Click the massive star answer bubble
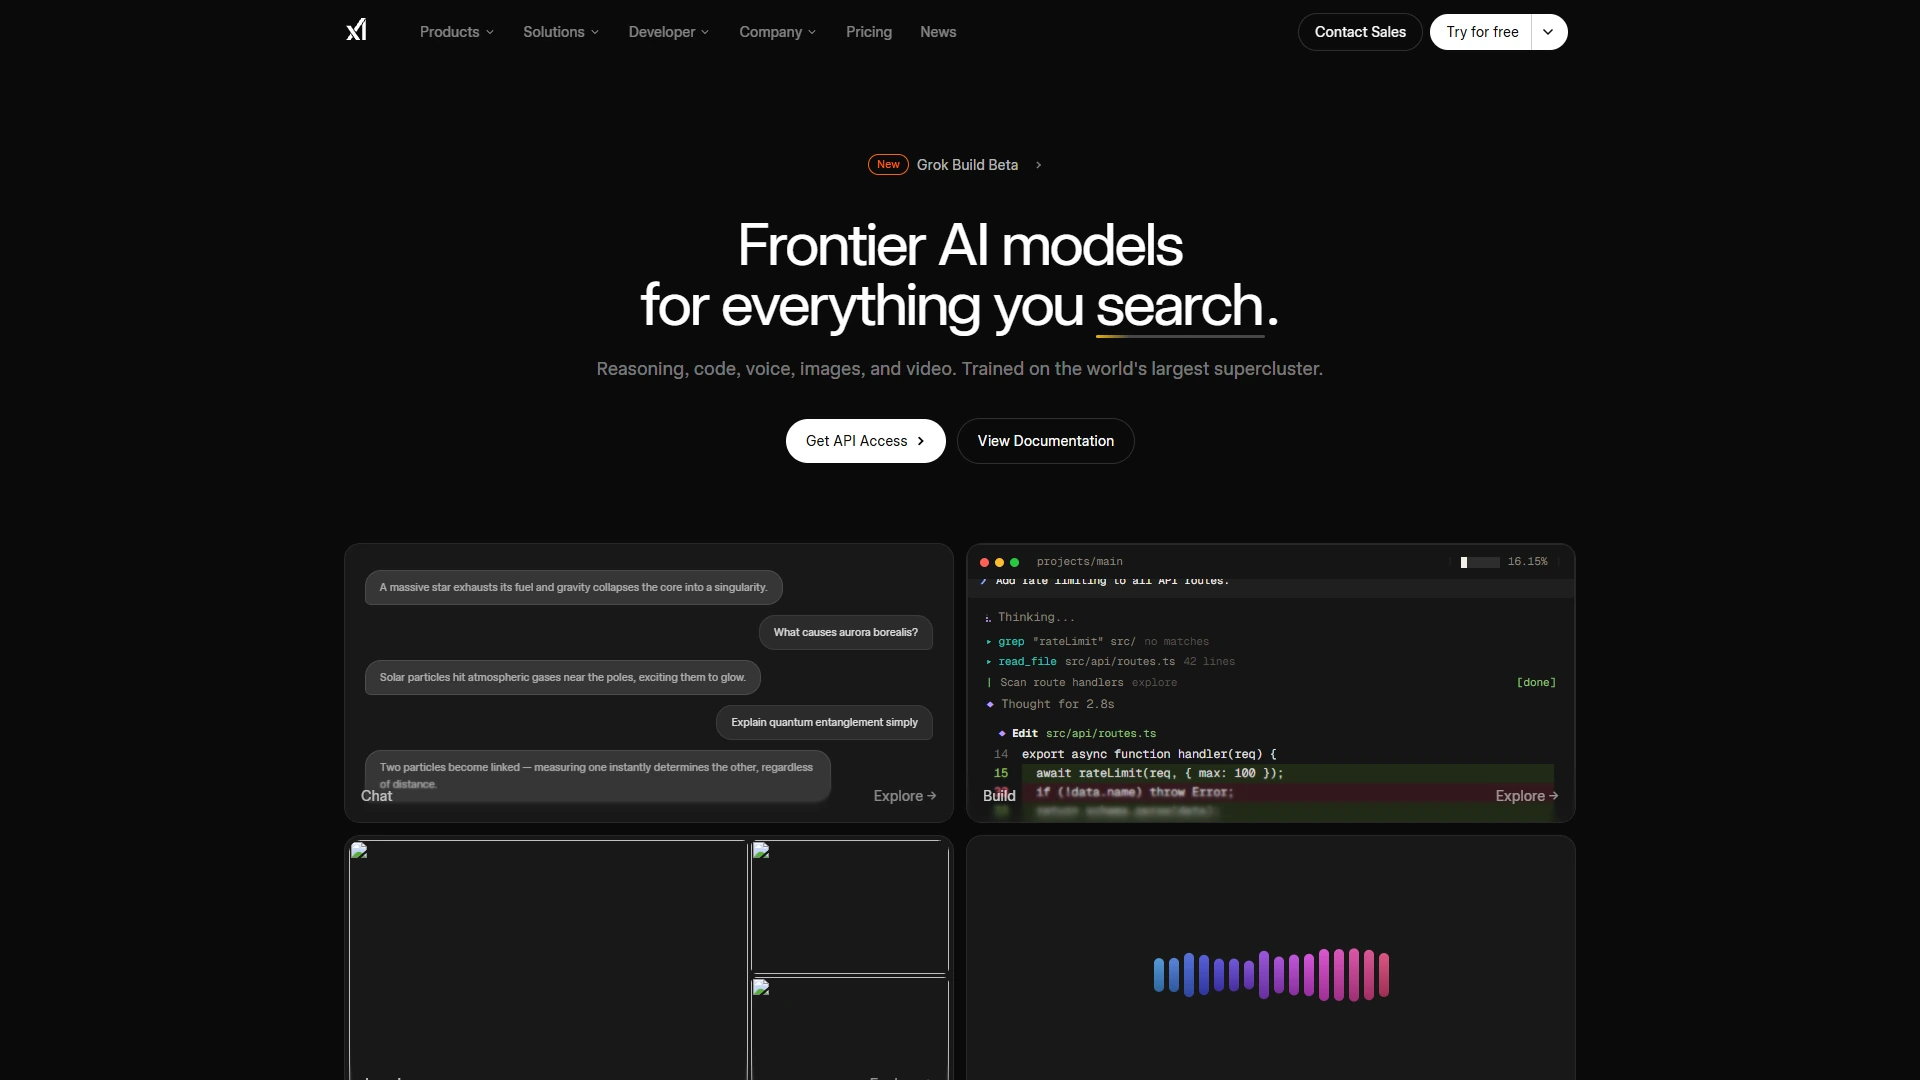 coord(573,587)
